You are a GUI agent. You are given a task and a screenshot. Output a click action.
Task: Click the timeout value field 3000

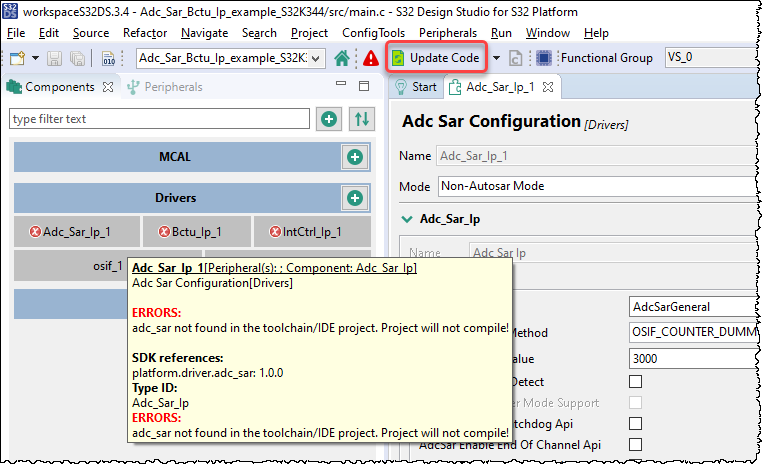[x=694, y=358]
